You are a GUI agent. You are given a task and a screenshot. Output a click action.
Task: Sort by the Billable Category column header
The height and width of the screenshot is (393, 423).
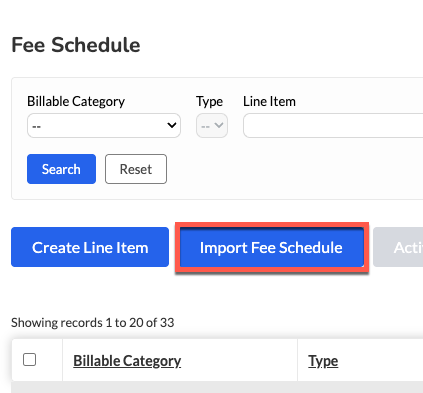pos(127,361)
